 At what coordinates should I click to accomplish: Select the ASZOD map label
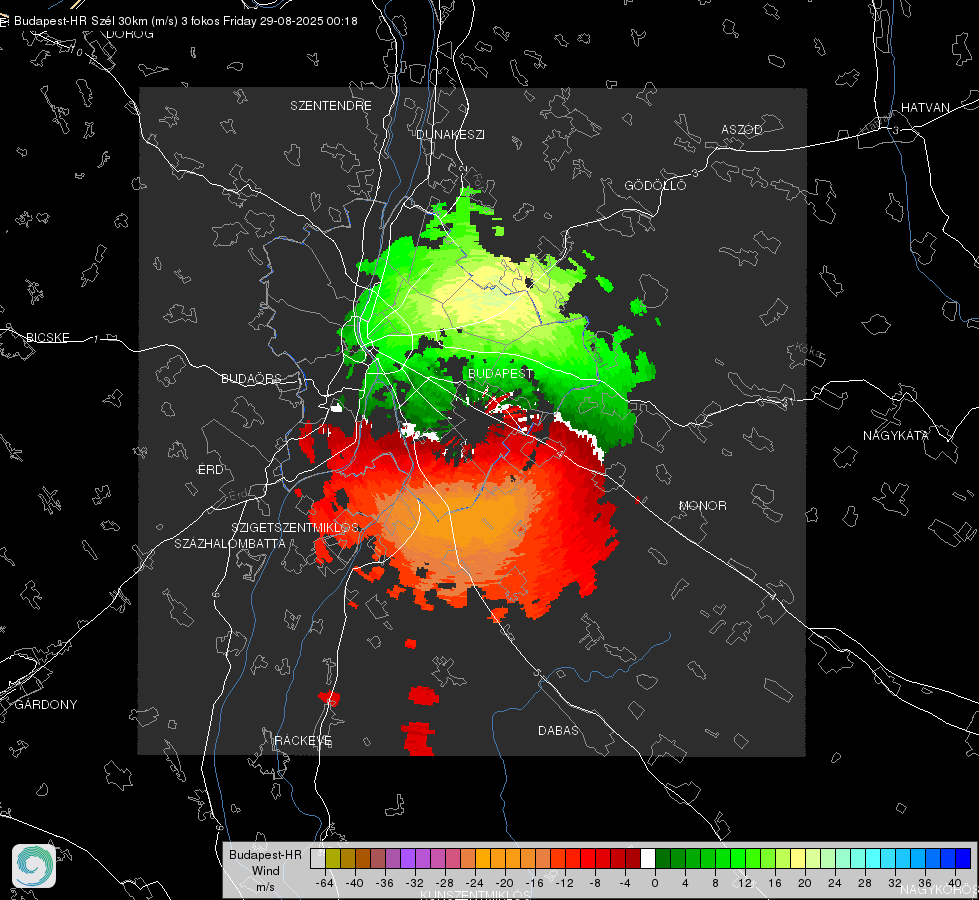click(x=742, y=130)
